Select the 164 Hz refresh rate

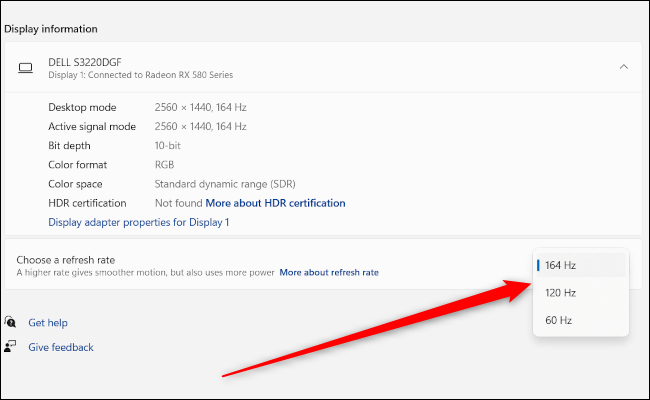581,265
